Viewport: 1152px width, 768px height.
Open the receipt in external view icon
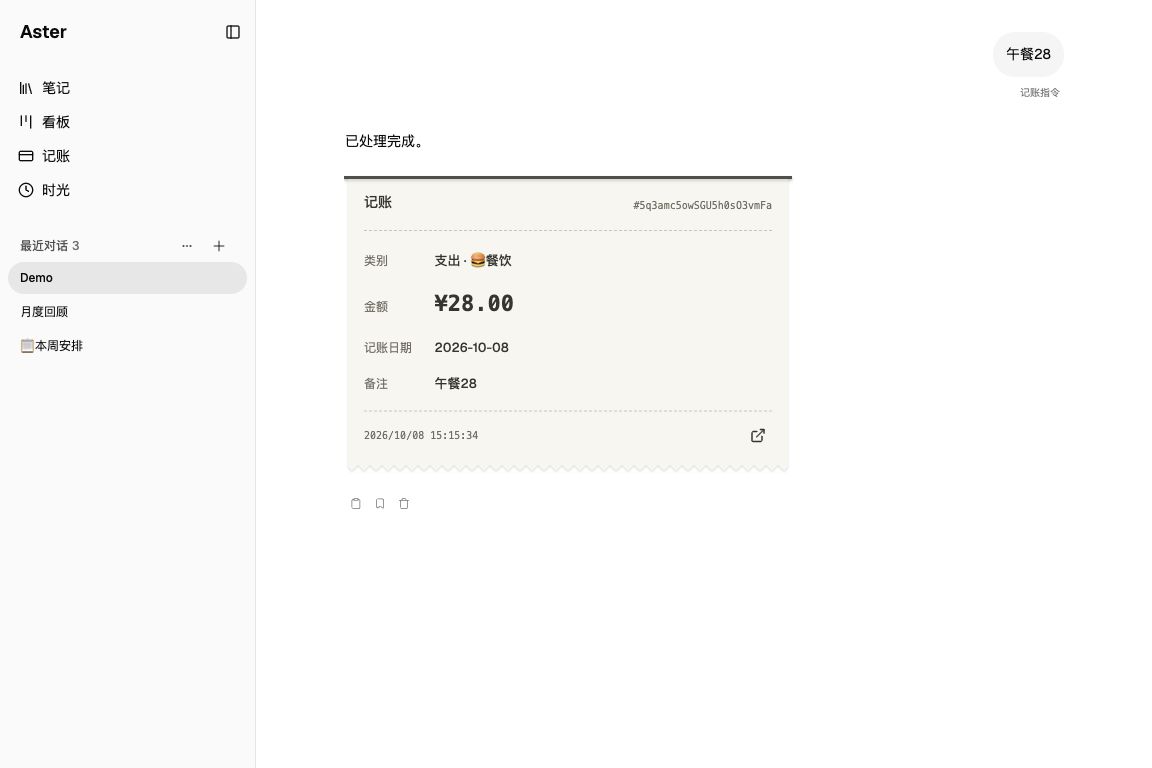point(757,436)
